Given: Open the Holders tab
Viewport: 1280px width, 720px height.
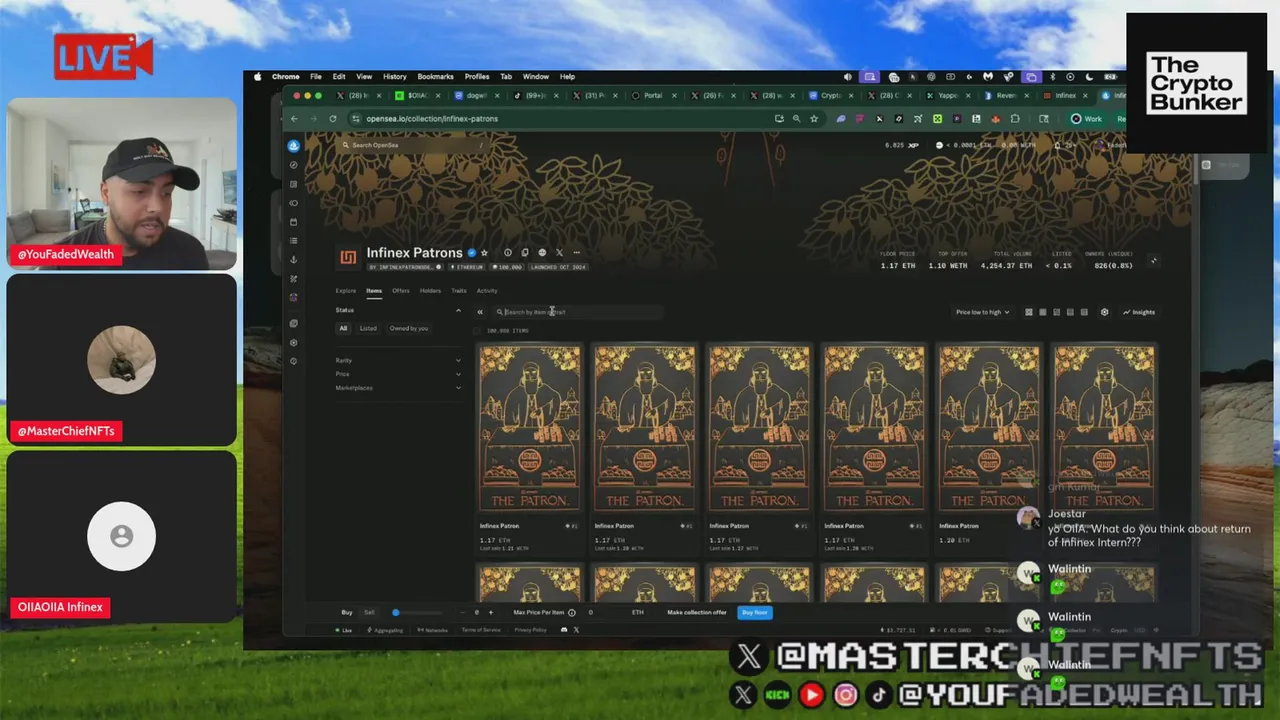Looking at the screenshot, I should 430,291.
